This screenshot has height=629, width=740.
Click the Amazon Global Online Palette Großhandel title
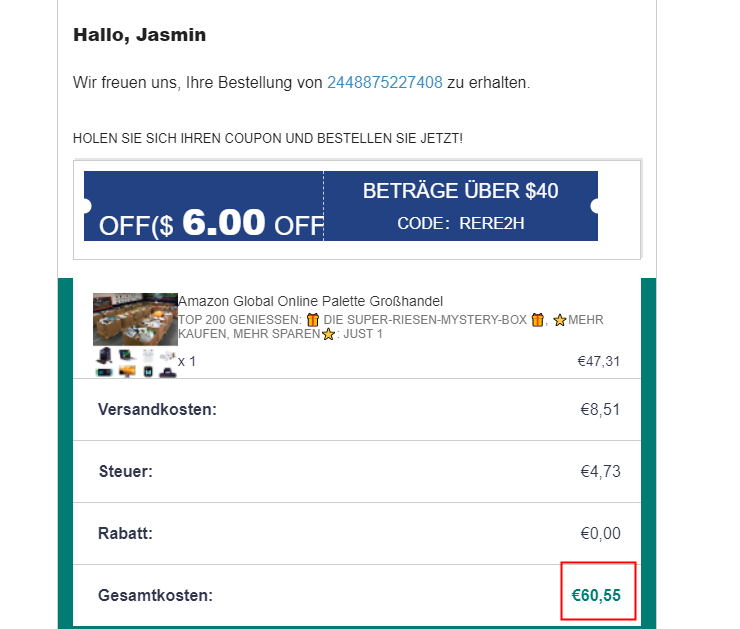pyautogui.click(x=310, y=301)
